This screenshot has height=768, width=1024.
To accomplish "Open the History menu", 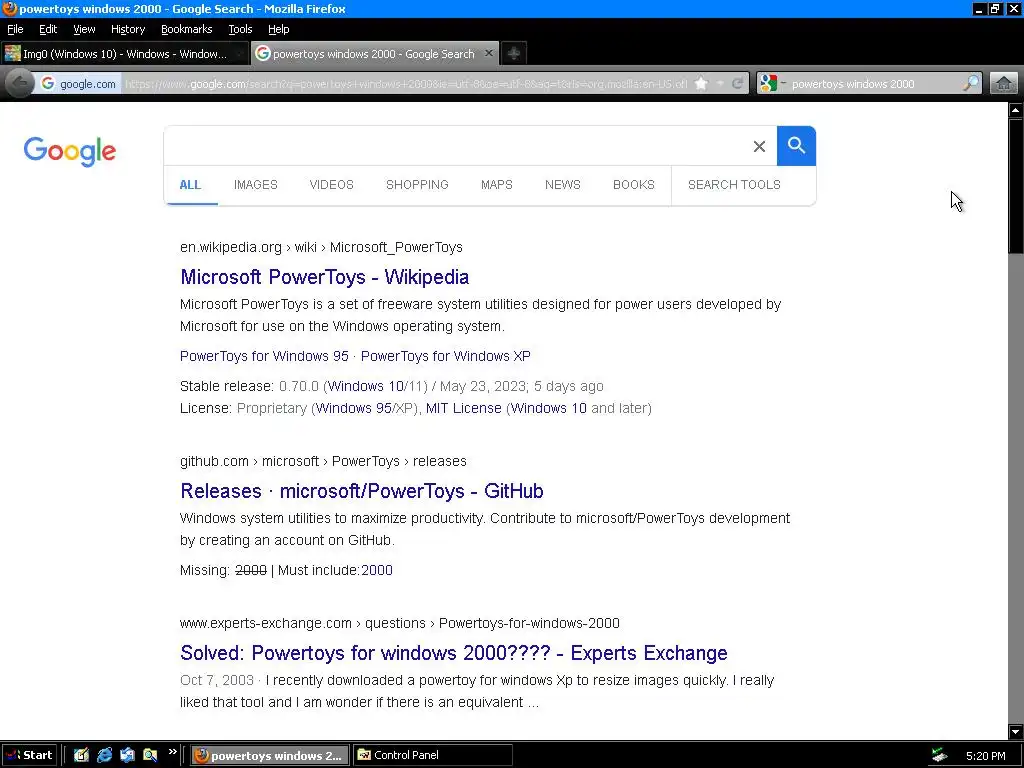I will click(x=128, y=29).
